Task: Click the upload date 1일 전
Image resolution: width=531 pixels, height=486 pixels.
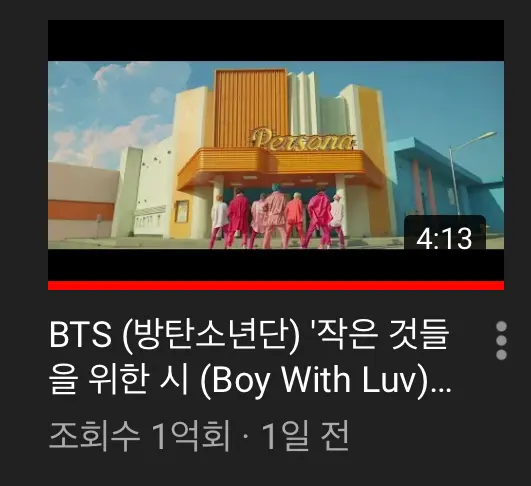Action: [x=305, y=436]
